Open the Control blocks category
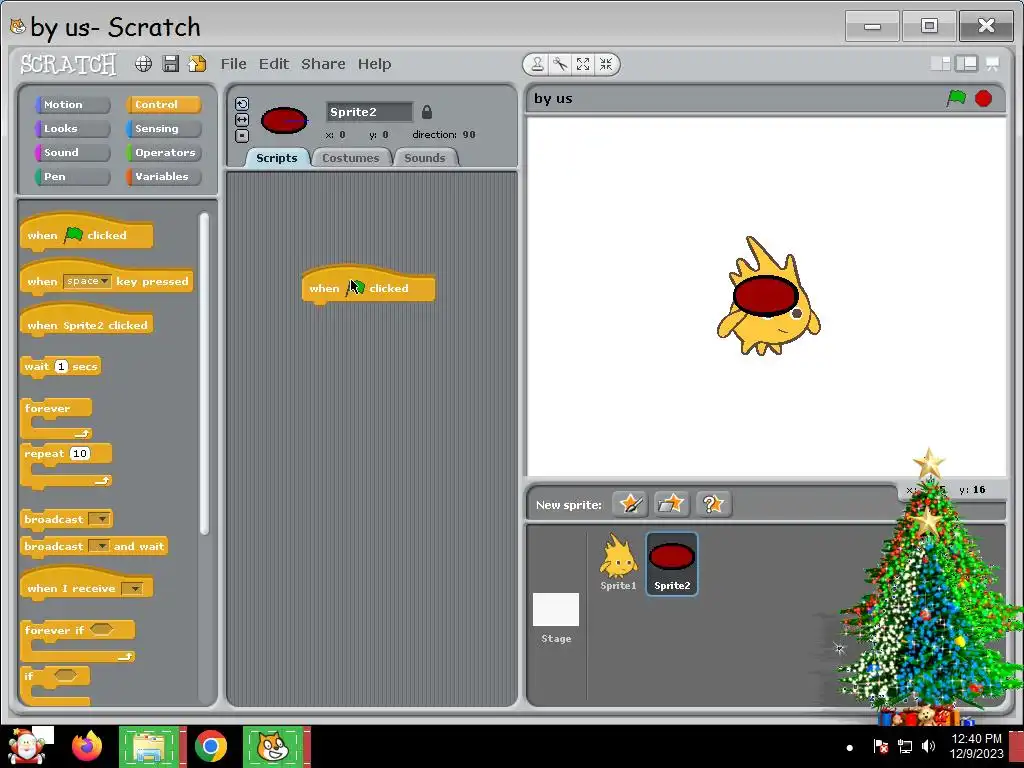The image size is (1024, 768). (163, 104)
